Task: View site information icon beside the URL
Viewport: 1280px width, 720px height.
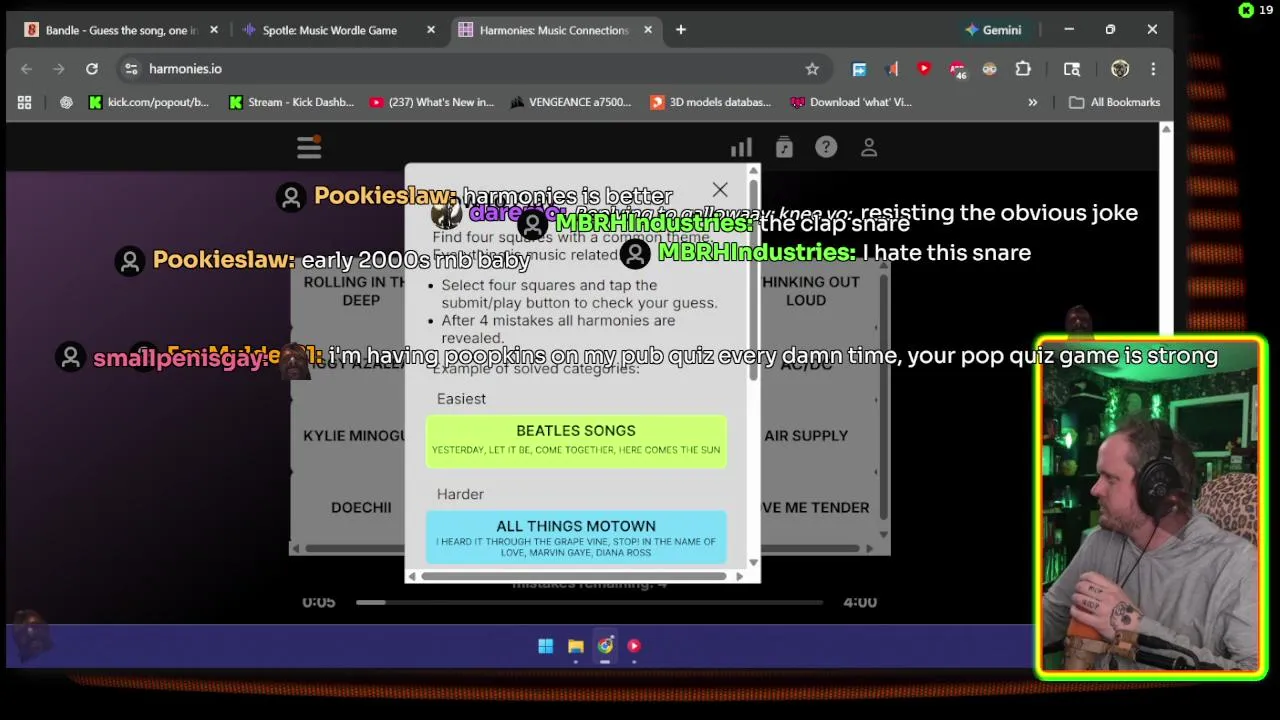Action: click(x=131, y=69)
